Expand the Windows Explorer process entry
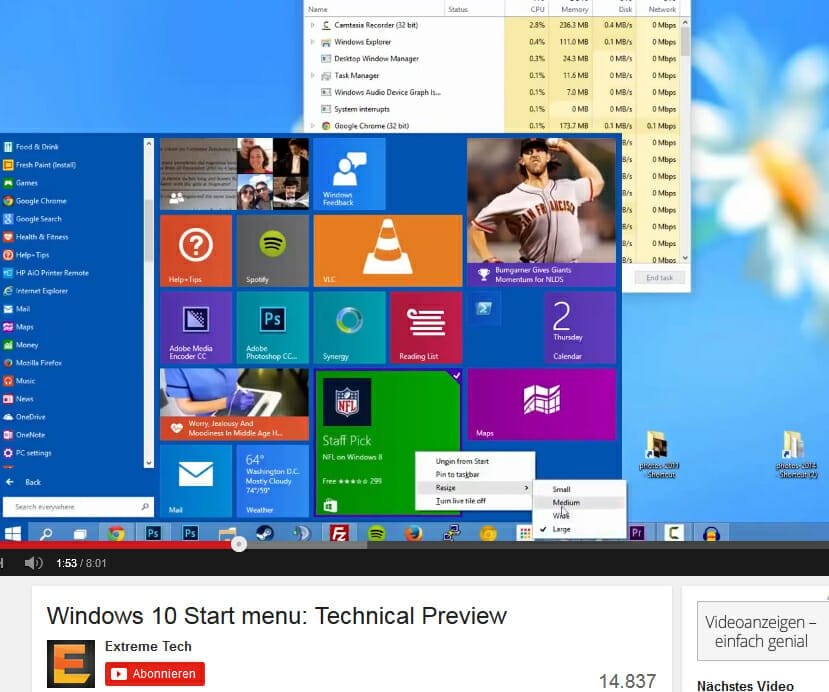The width and height of the screenshot is (829, 692). pyautogui.click(x=312, y=42)
